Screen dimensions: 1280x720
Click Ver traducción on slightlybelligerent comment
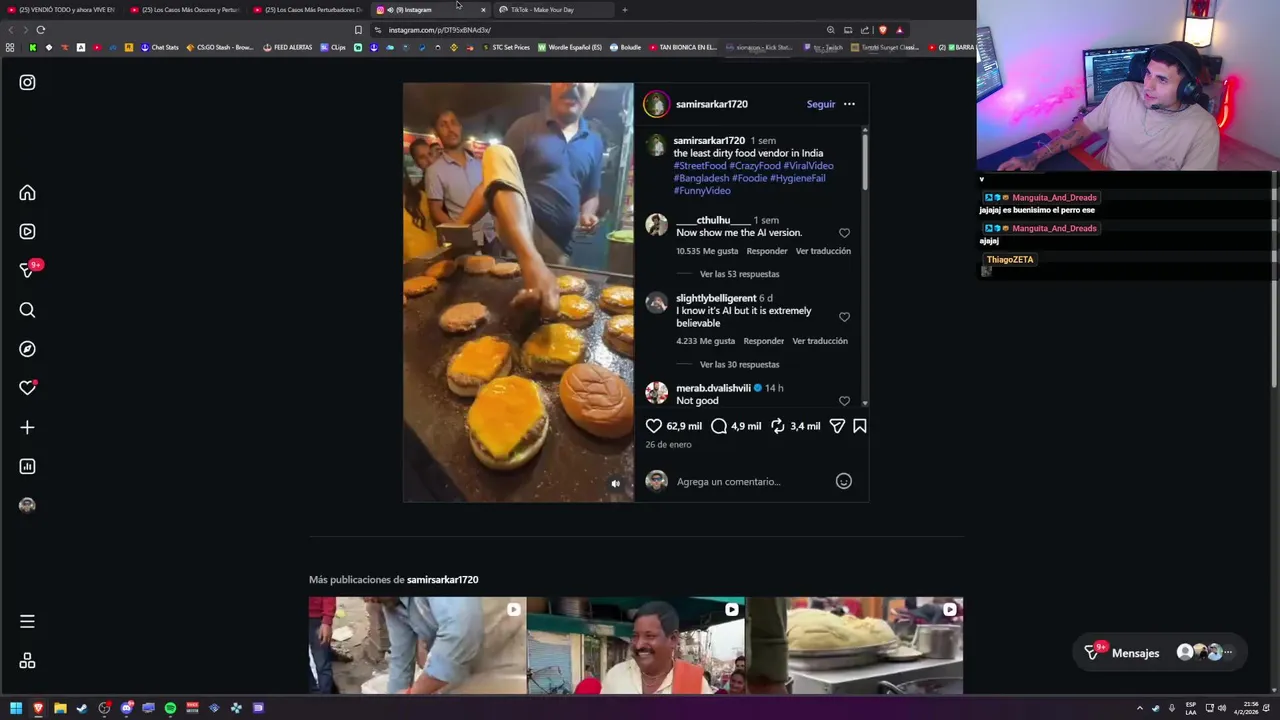[820, 341]
